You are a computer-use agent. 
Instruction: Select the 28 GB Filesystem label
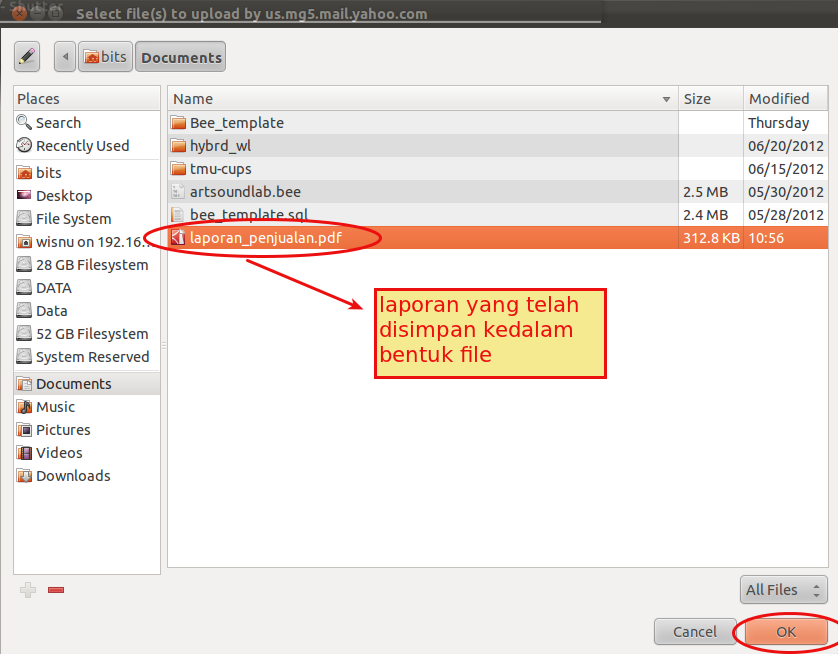tap(92, 264)
